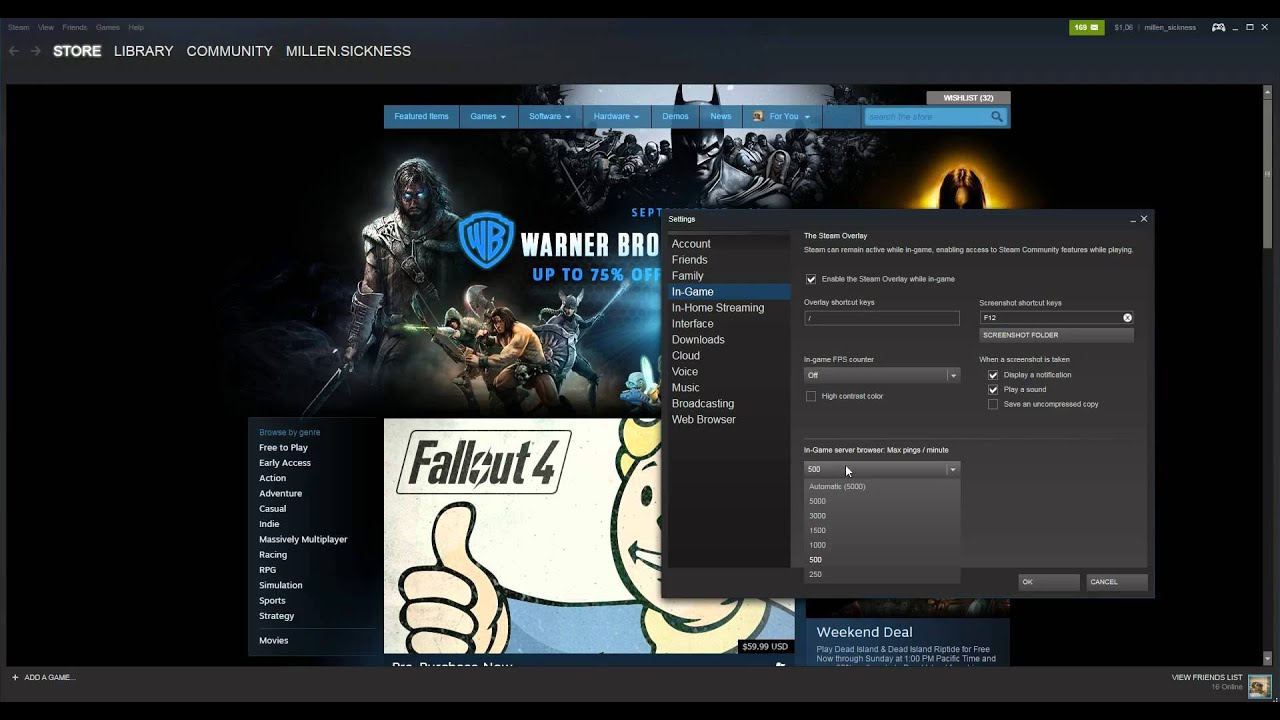Clear the F12 screenshot shortcut key

pyautogui.click(x=1127, y=318)
